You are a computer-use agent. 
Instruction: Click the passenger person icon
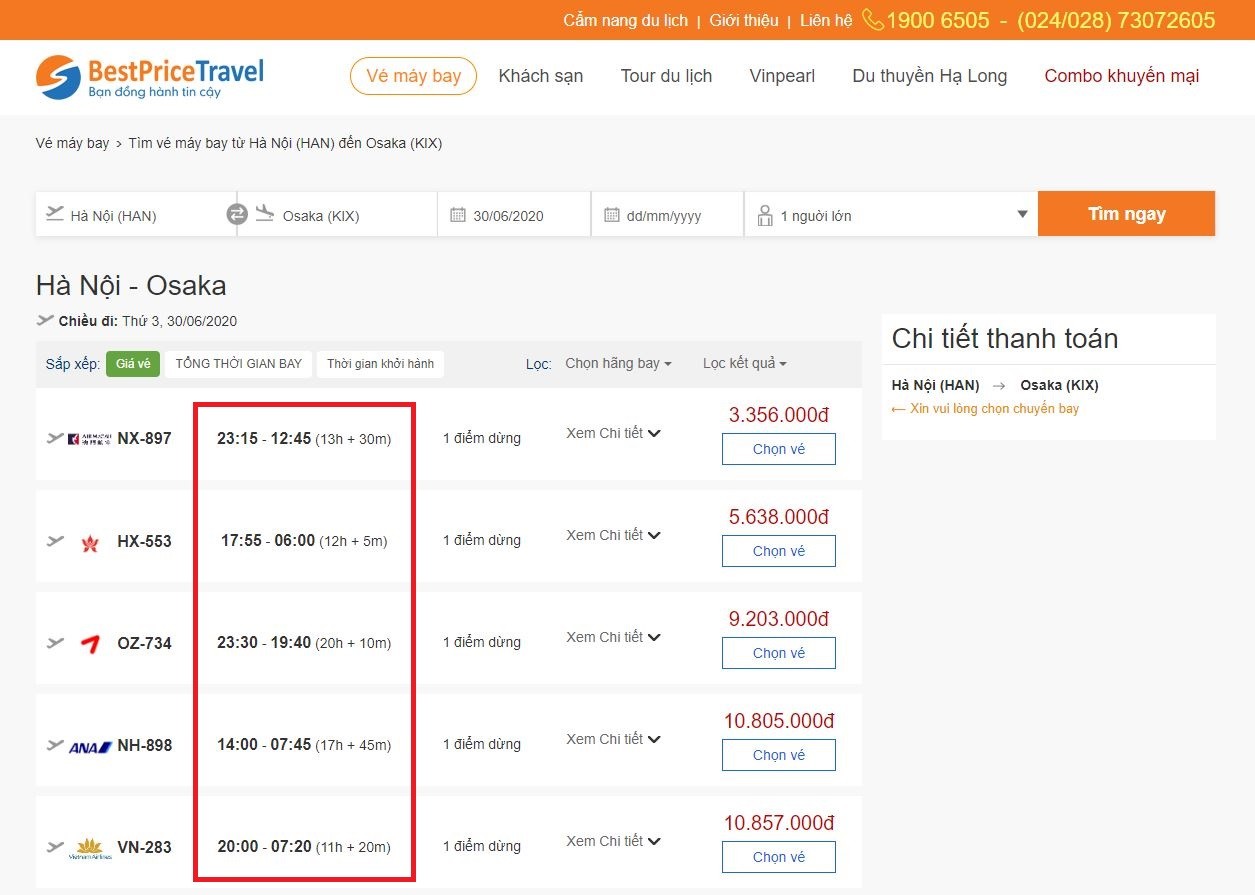[765, 213]
